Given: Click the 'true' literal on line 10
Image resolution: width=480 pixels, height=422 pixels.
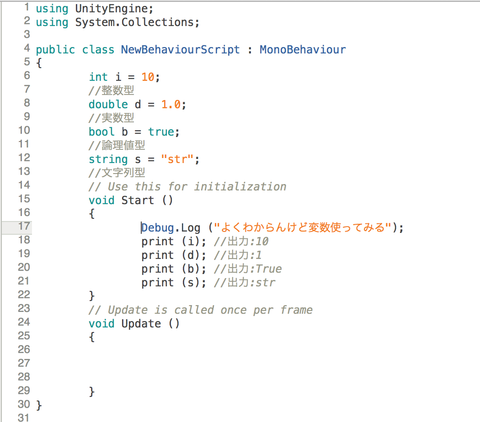Looking at the screenshot, I should (x=161, y=132).
